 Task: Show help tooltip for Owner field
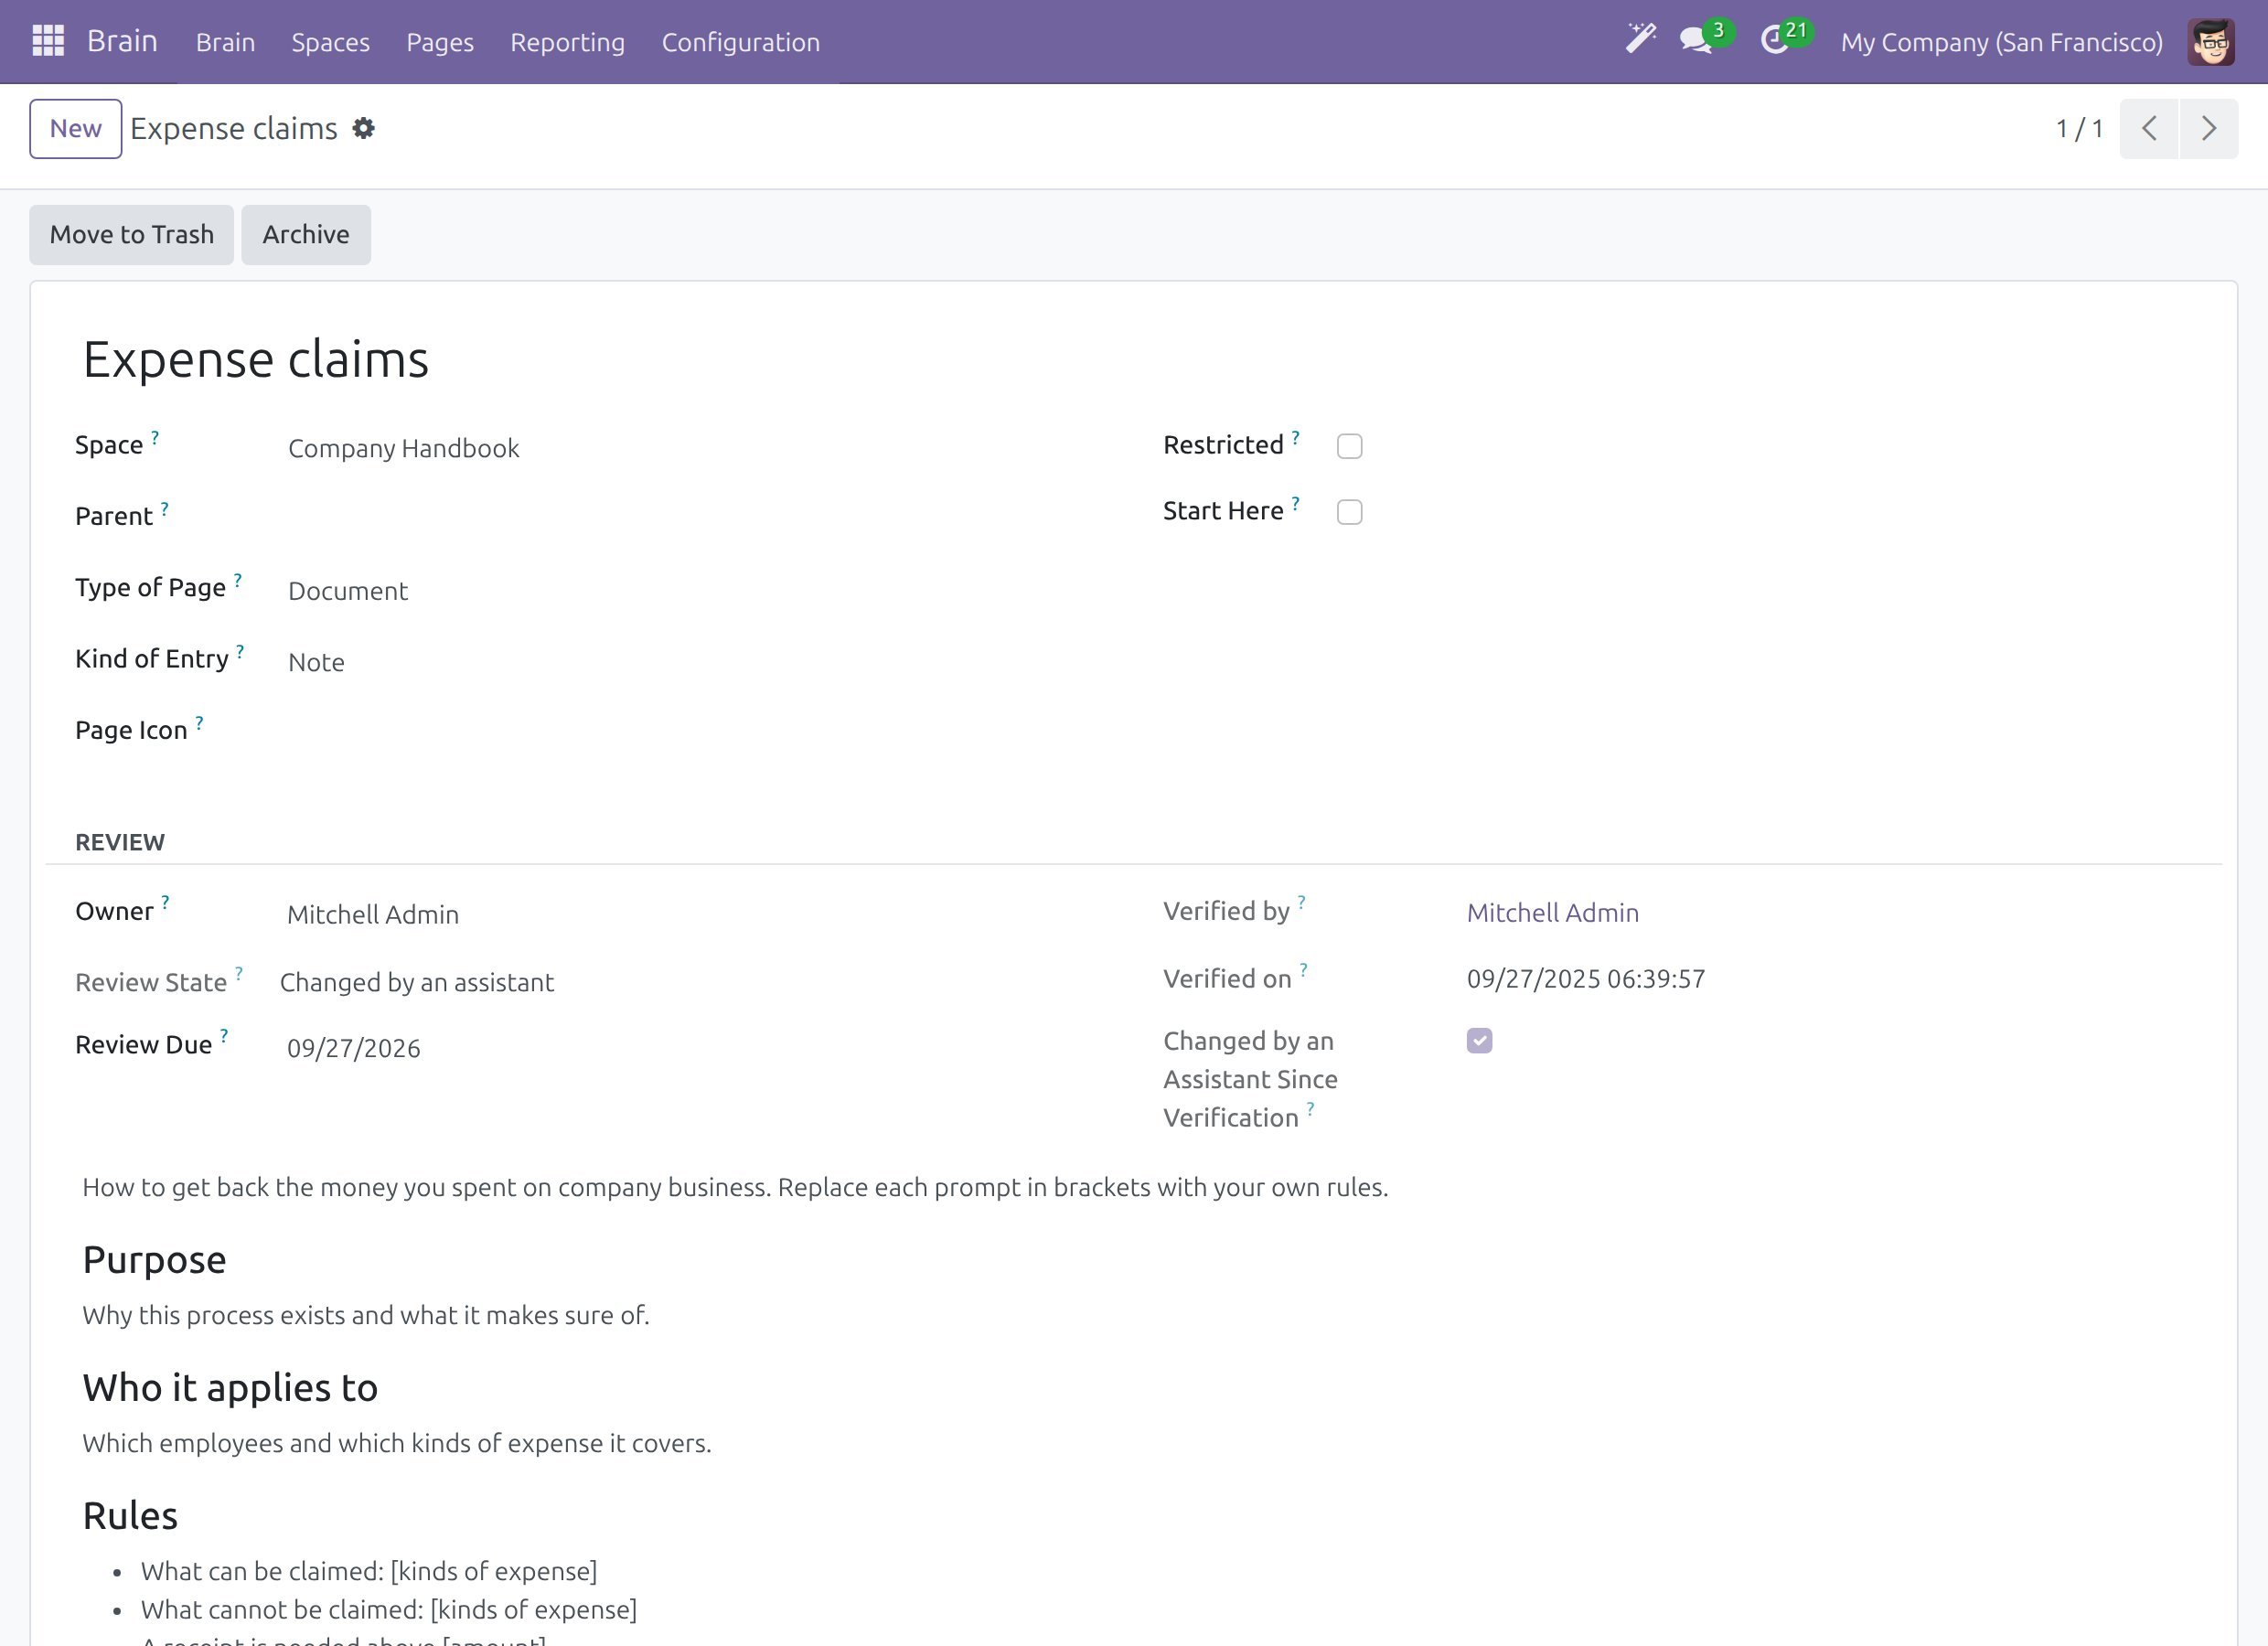point(165,902)
